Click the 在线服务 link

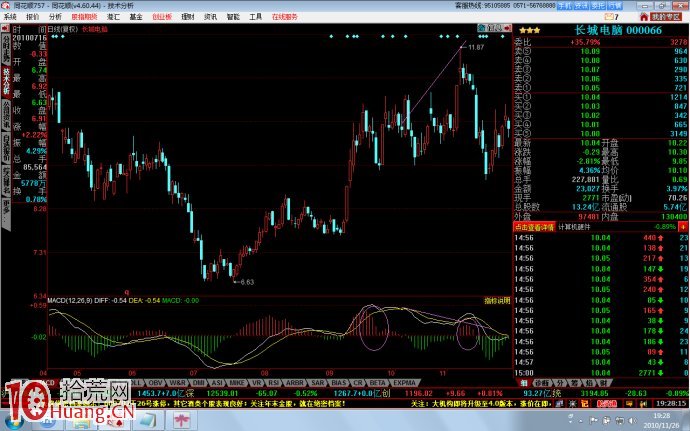(286, 17)
